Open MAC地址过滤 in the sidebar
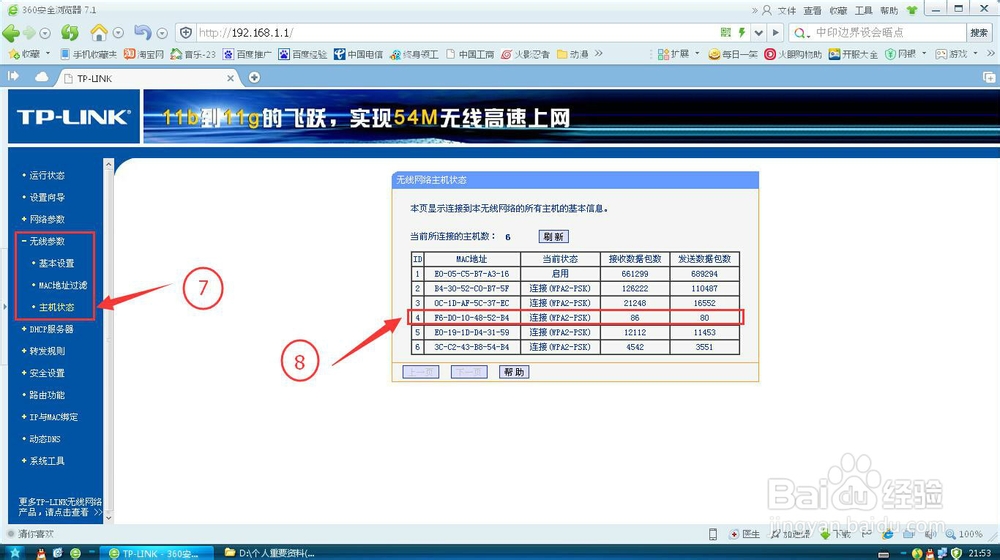Image resolution: width=1000 pixels, height=560 pixels. (x=62, y=285)
